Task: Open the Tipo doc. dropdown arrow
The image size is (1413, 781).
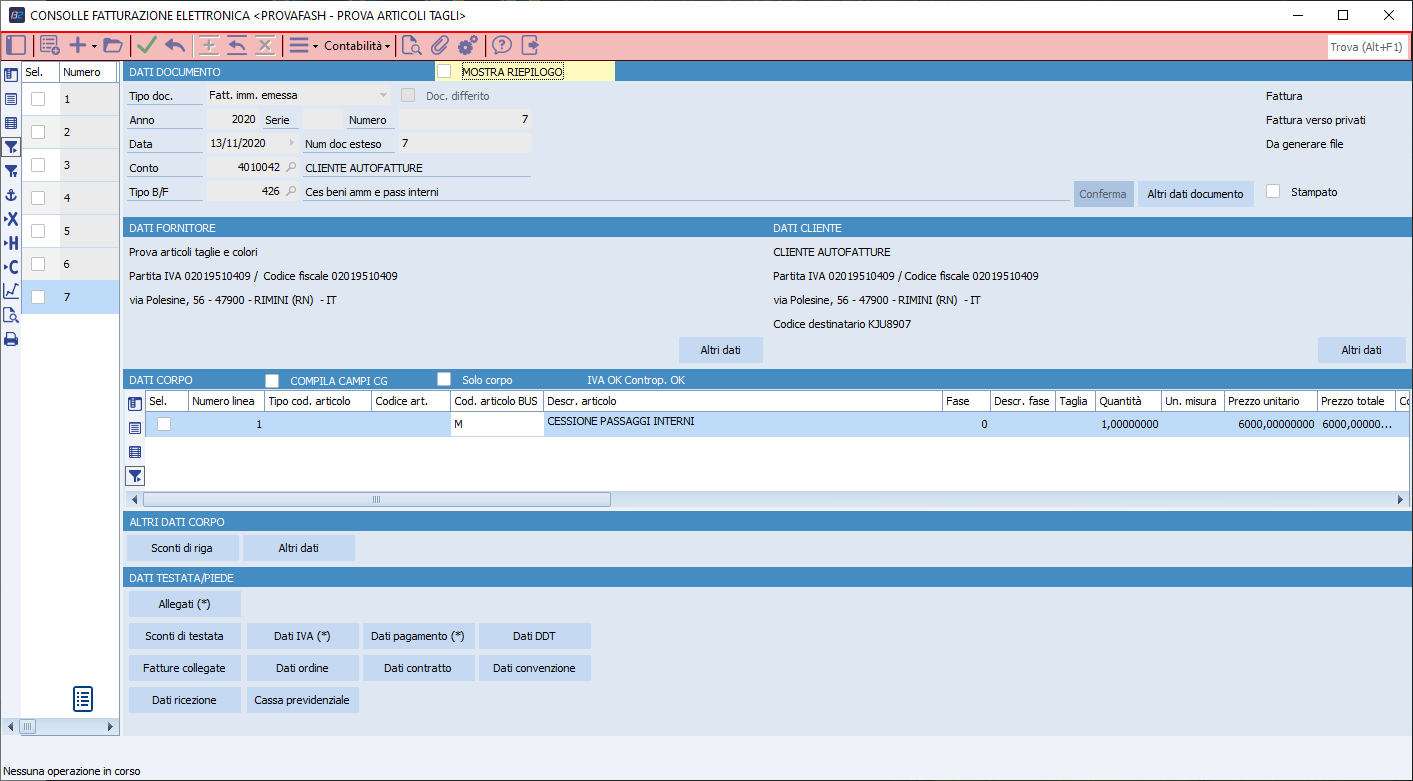Action: tap(383, 95)
